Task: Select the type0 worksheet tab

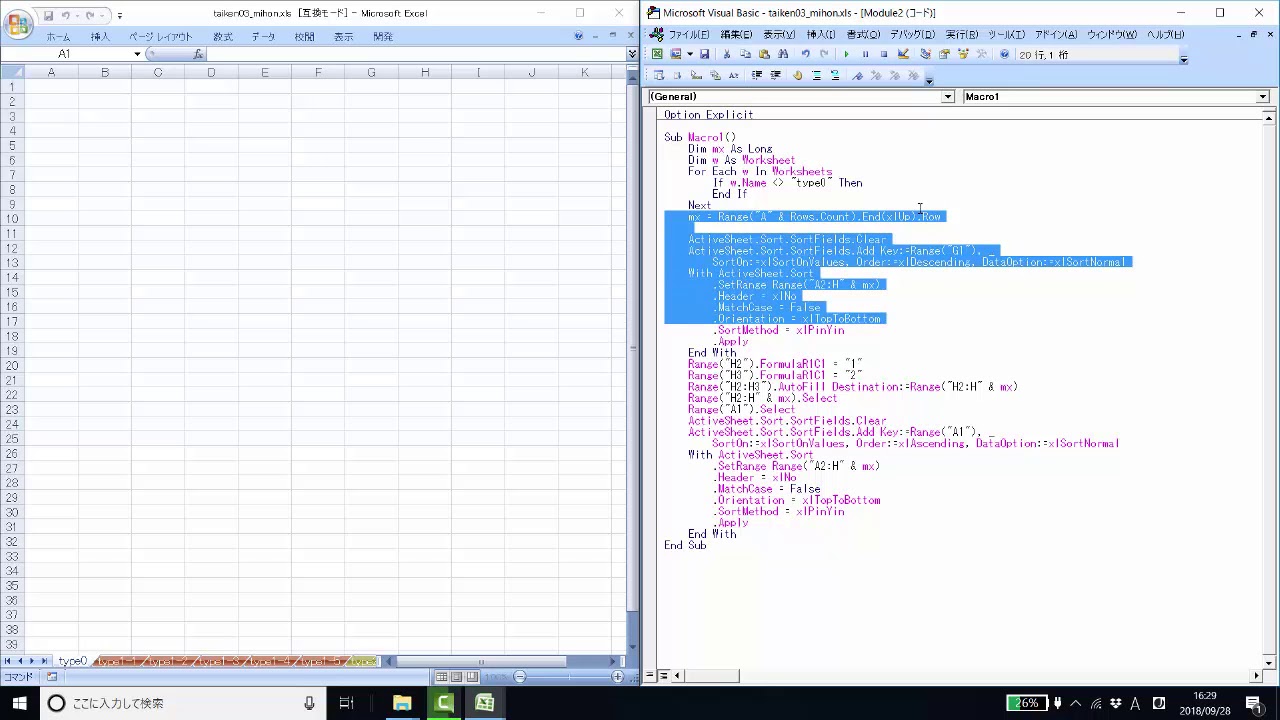Action: (72, 662)
